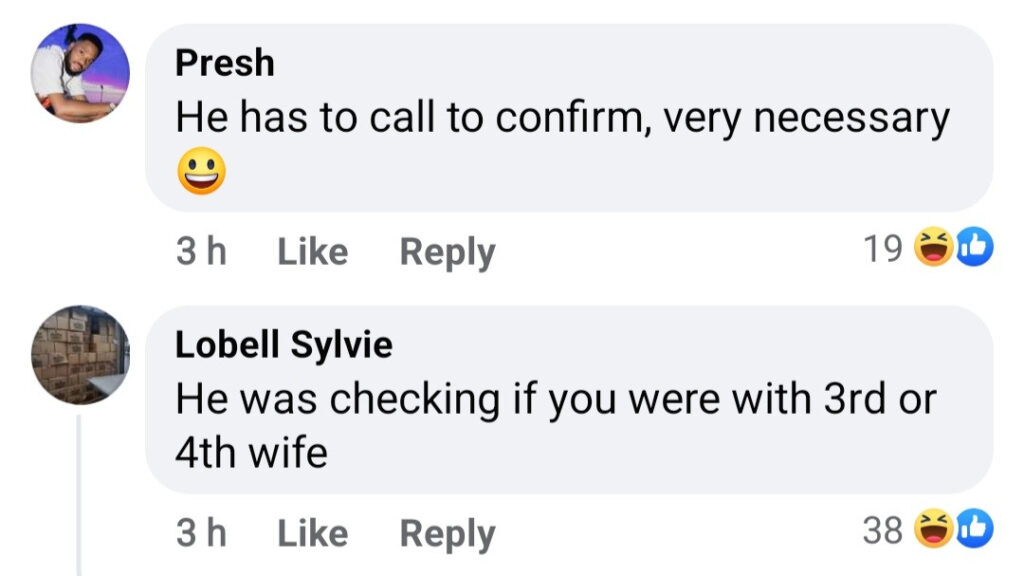Reply to Lobell Sylvie's comment
Image resolution: width=1024 pixels, height=576 pixels.
point(447,533)
